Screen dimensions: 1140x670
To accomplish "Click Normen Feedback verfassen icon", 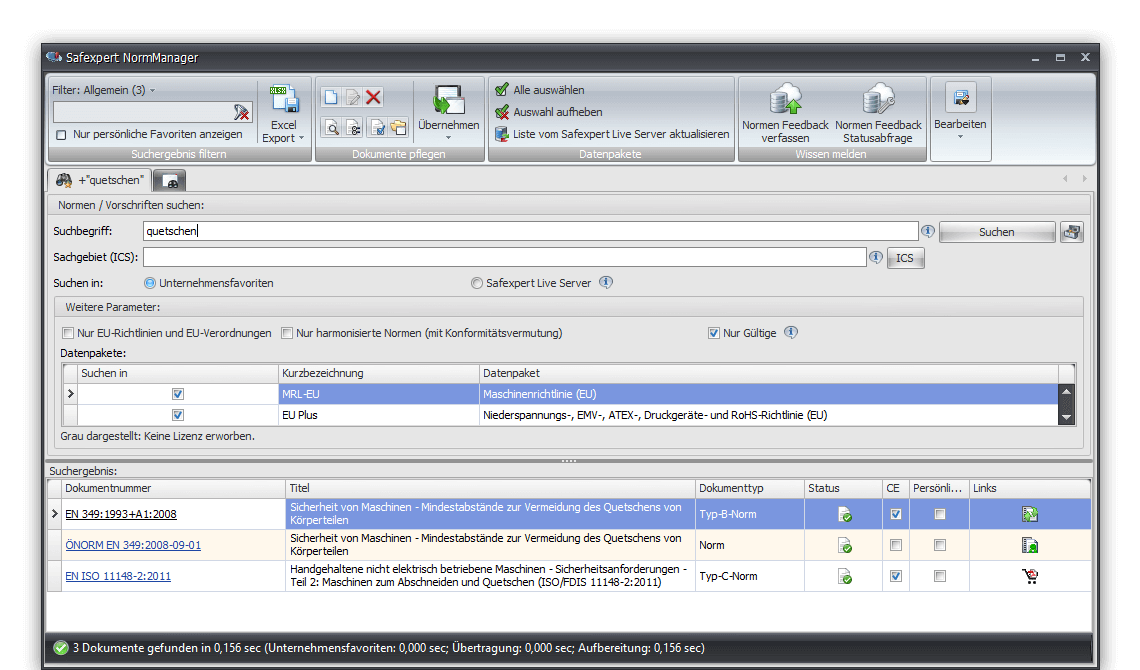I will coord(785,99).
